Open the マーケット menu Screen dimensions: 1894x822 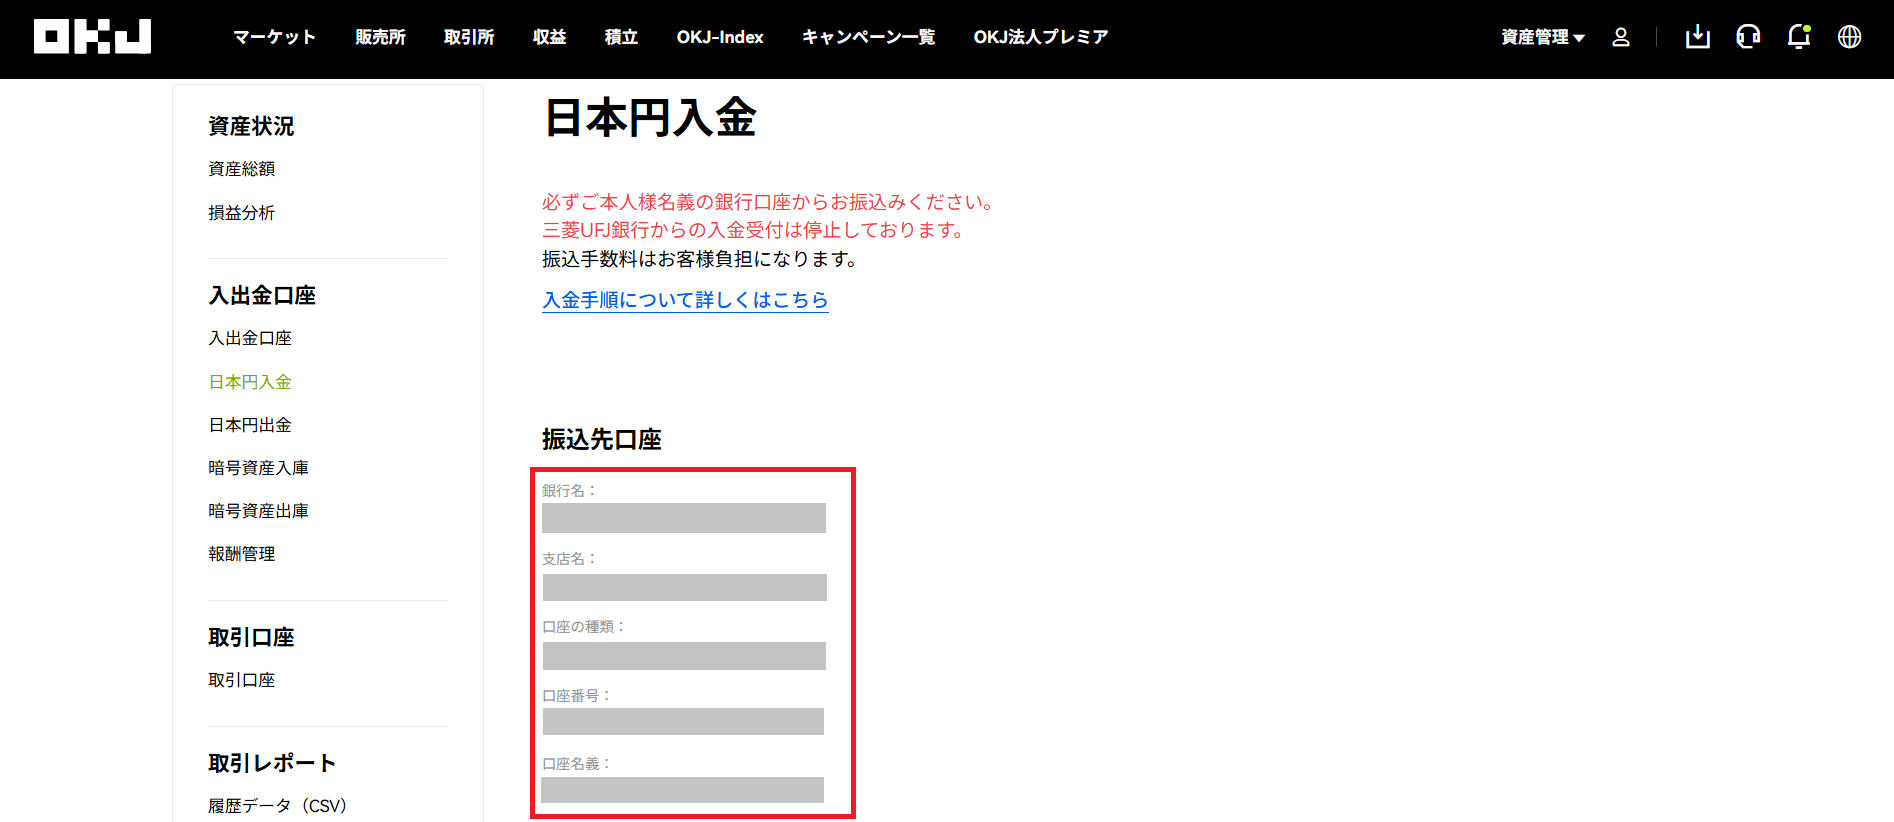tap(274, 37)
